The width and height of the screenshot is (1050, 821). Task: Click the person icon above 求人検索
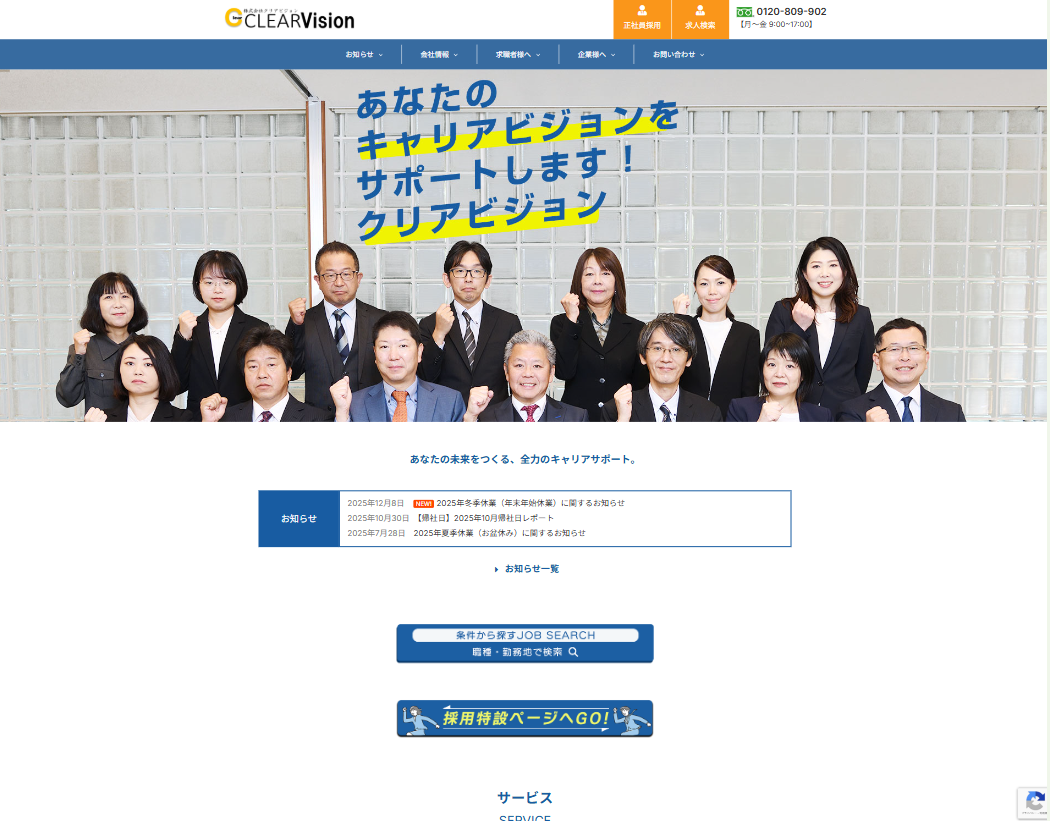[700, 11]
